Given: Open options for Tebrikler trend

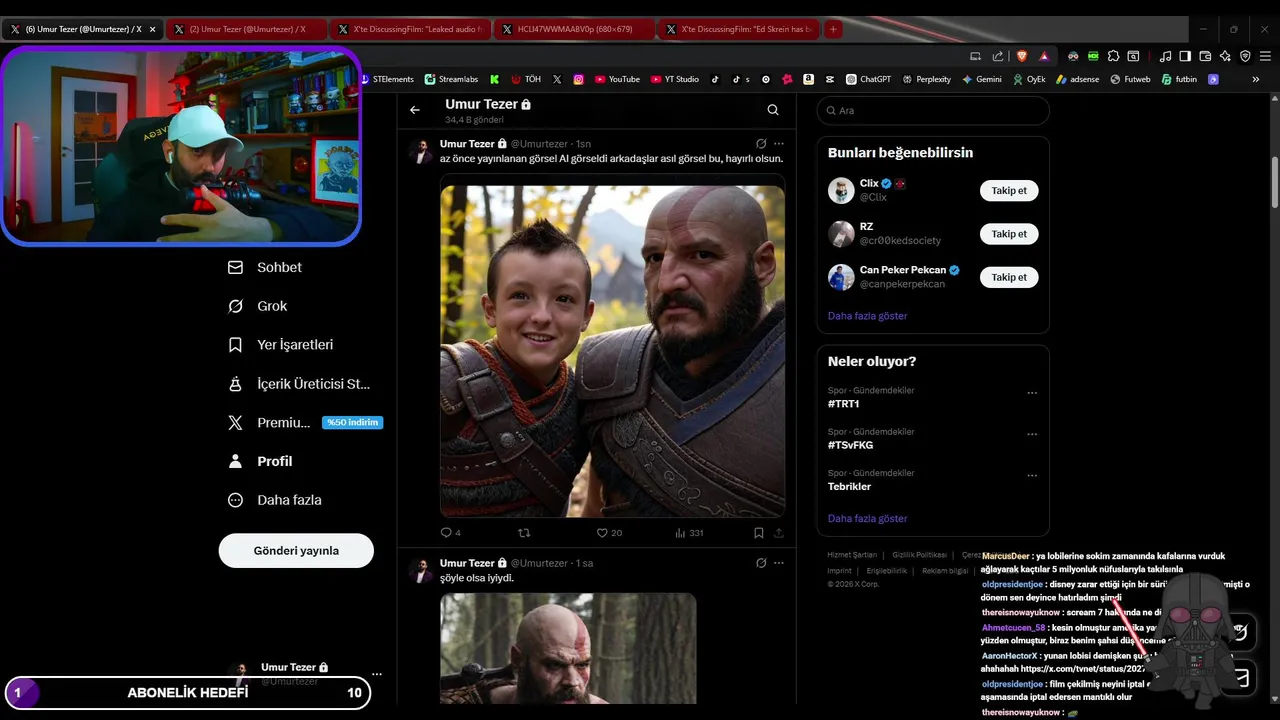Looking at the screenshot, I should [1032, 476].
